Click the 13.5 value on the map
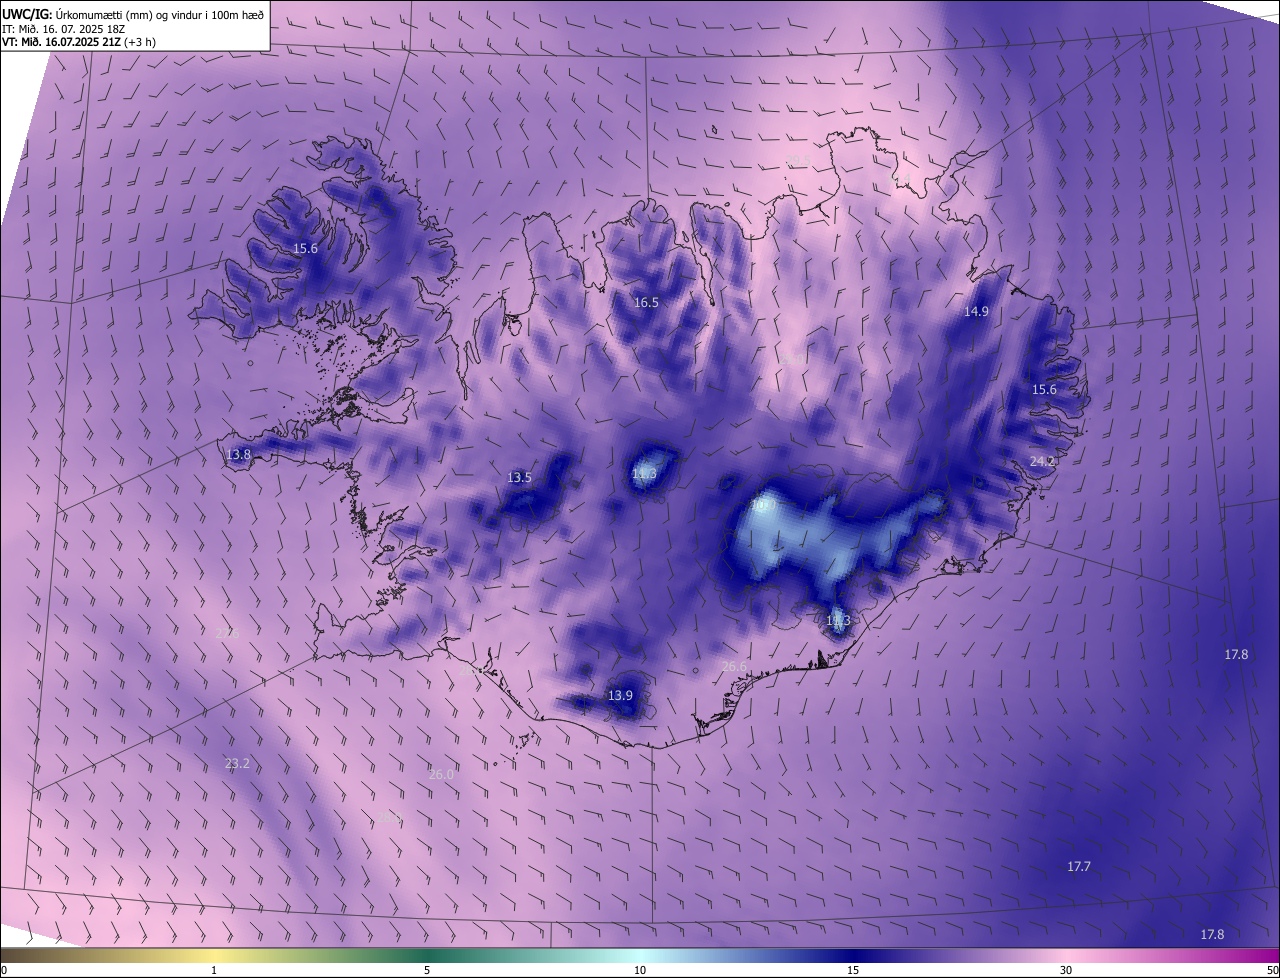The width and height of the screenshot is (1280, 978). (519, 477)
